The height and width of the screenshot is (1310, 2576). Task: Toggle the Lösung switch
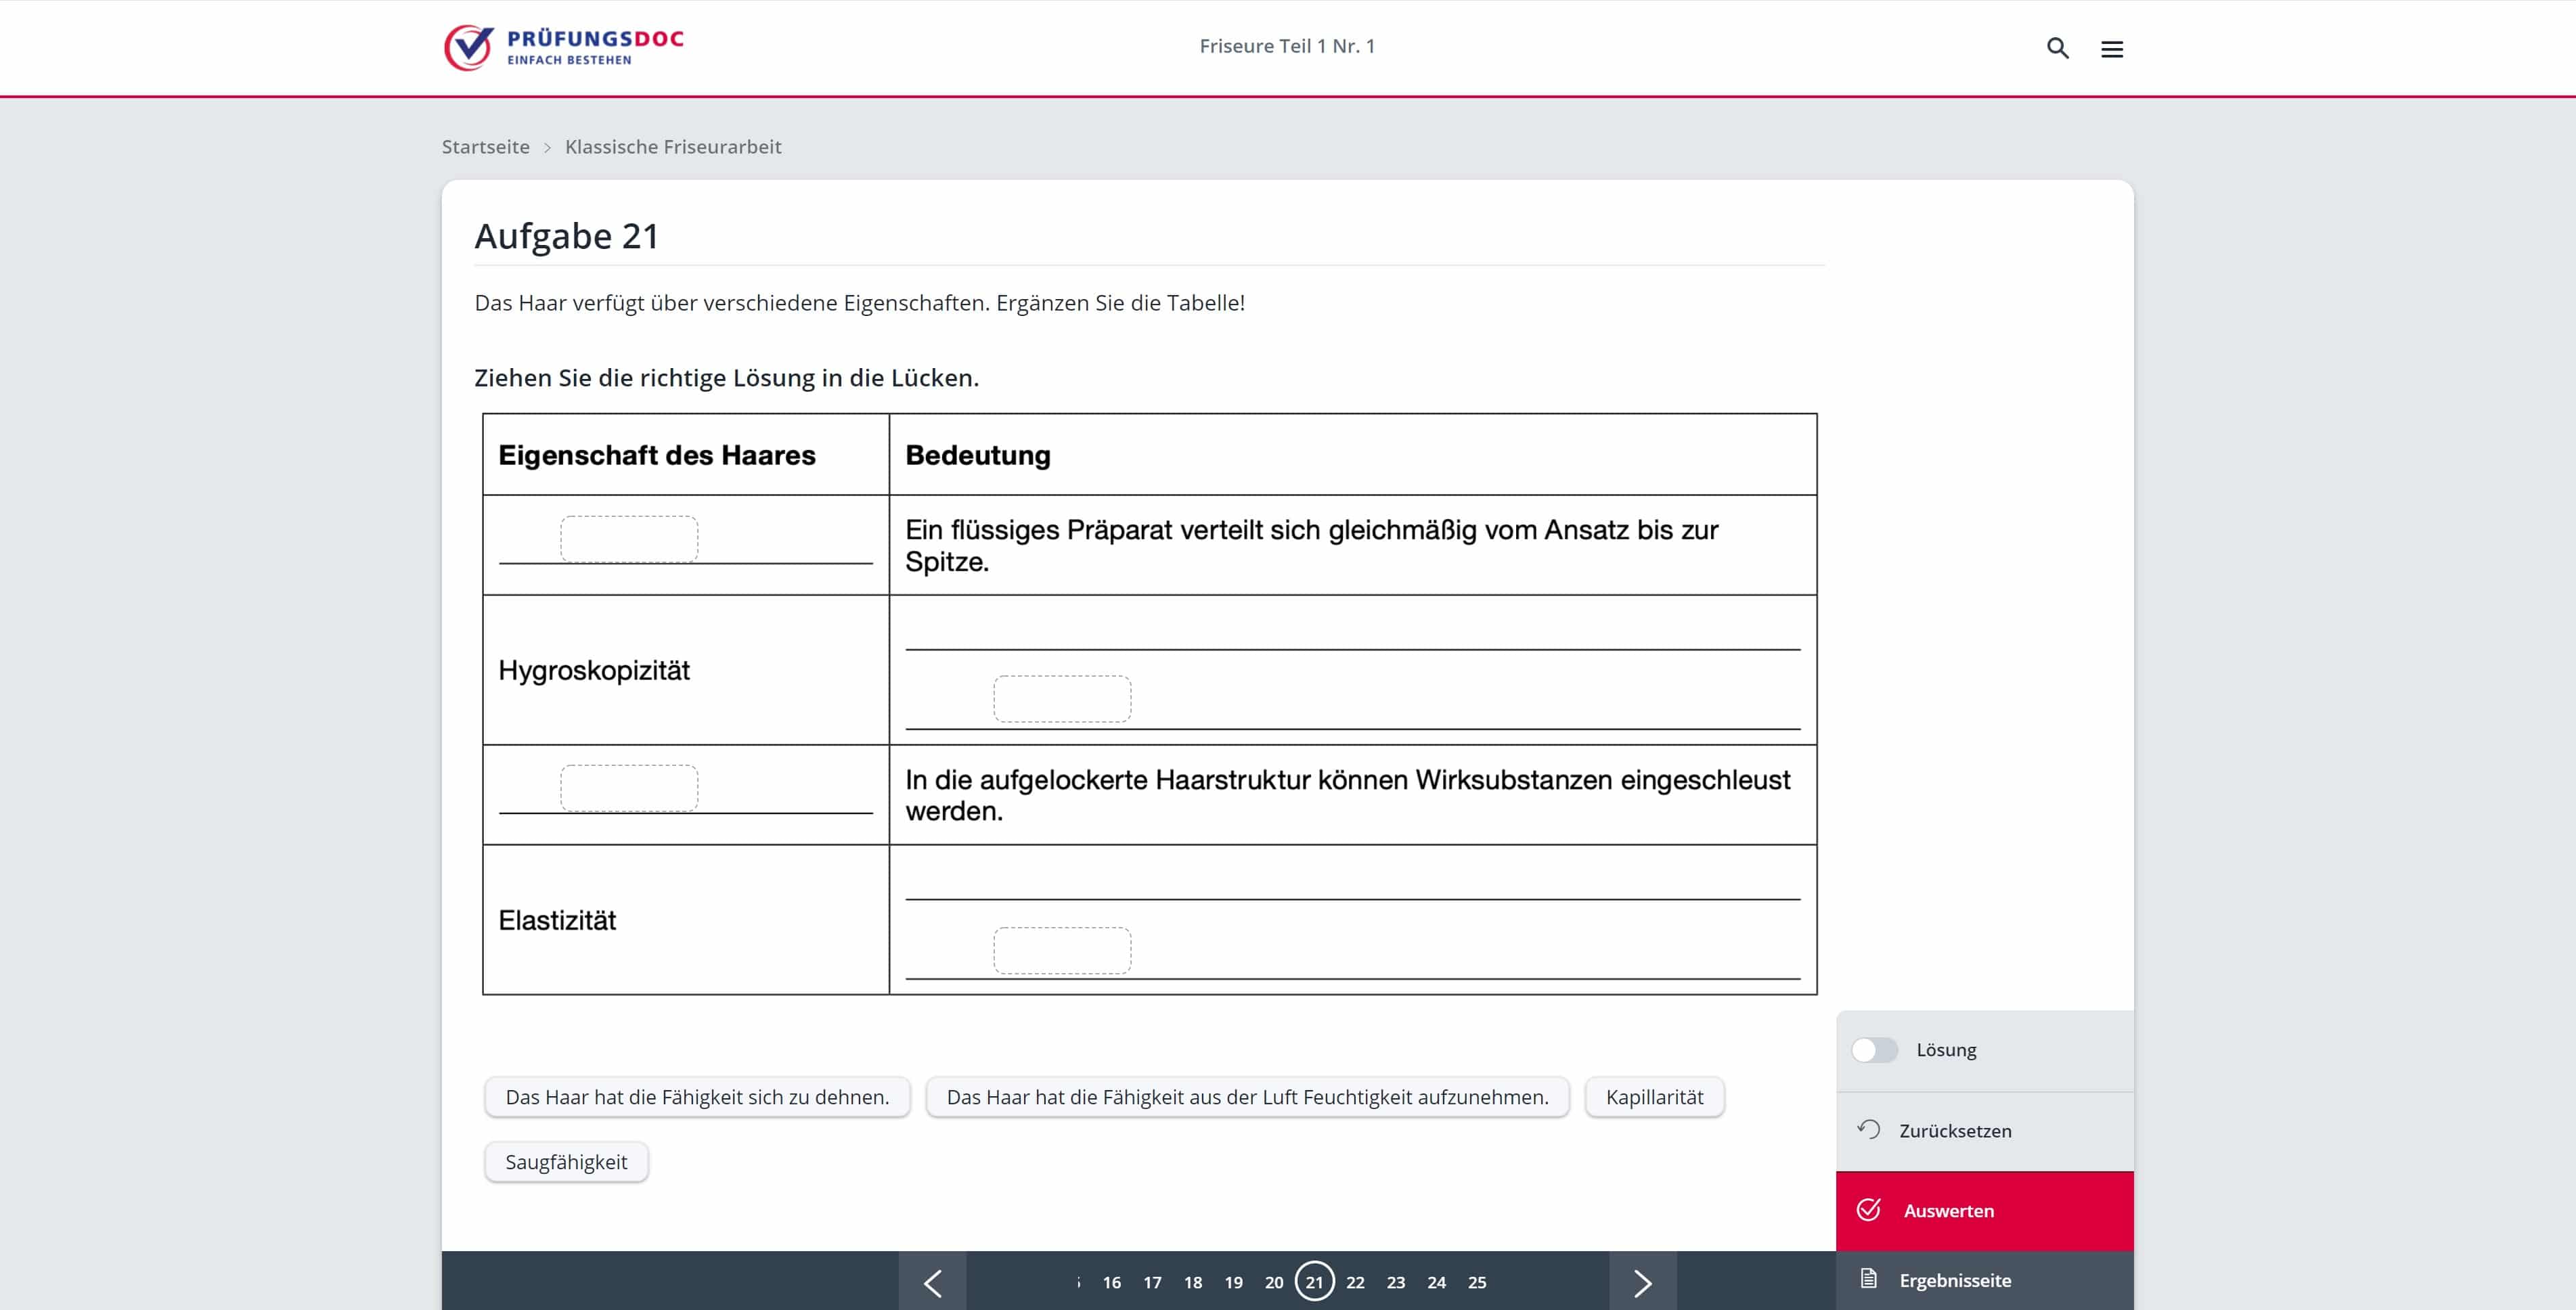pyautogui.click(x=1874, y=1050)
